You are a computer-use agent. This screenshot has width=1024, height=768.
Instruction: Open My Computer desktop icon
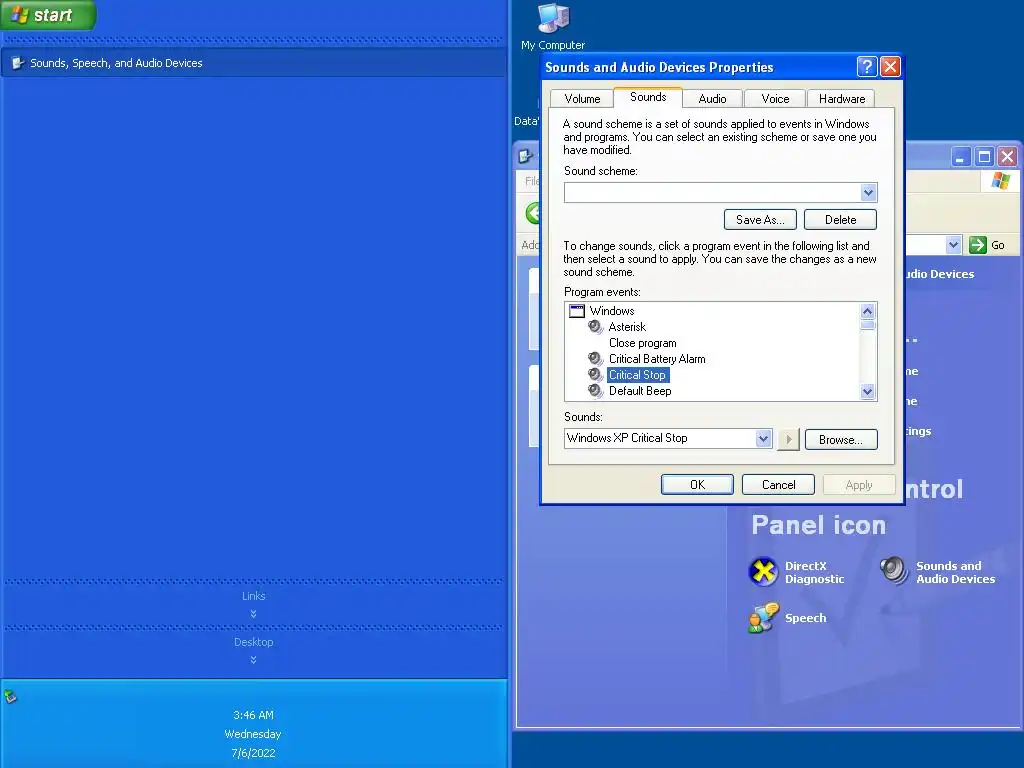[x=552, y=27]
